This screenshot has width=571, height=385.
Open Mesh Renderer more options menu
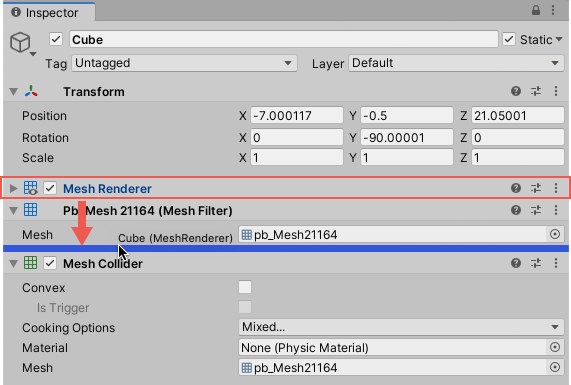click(556, 188)
